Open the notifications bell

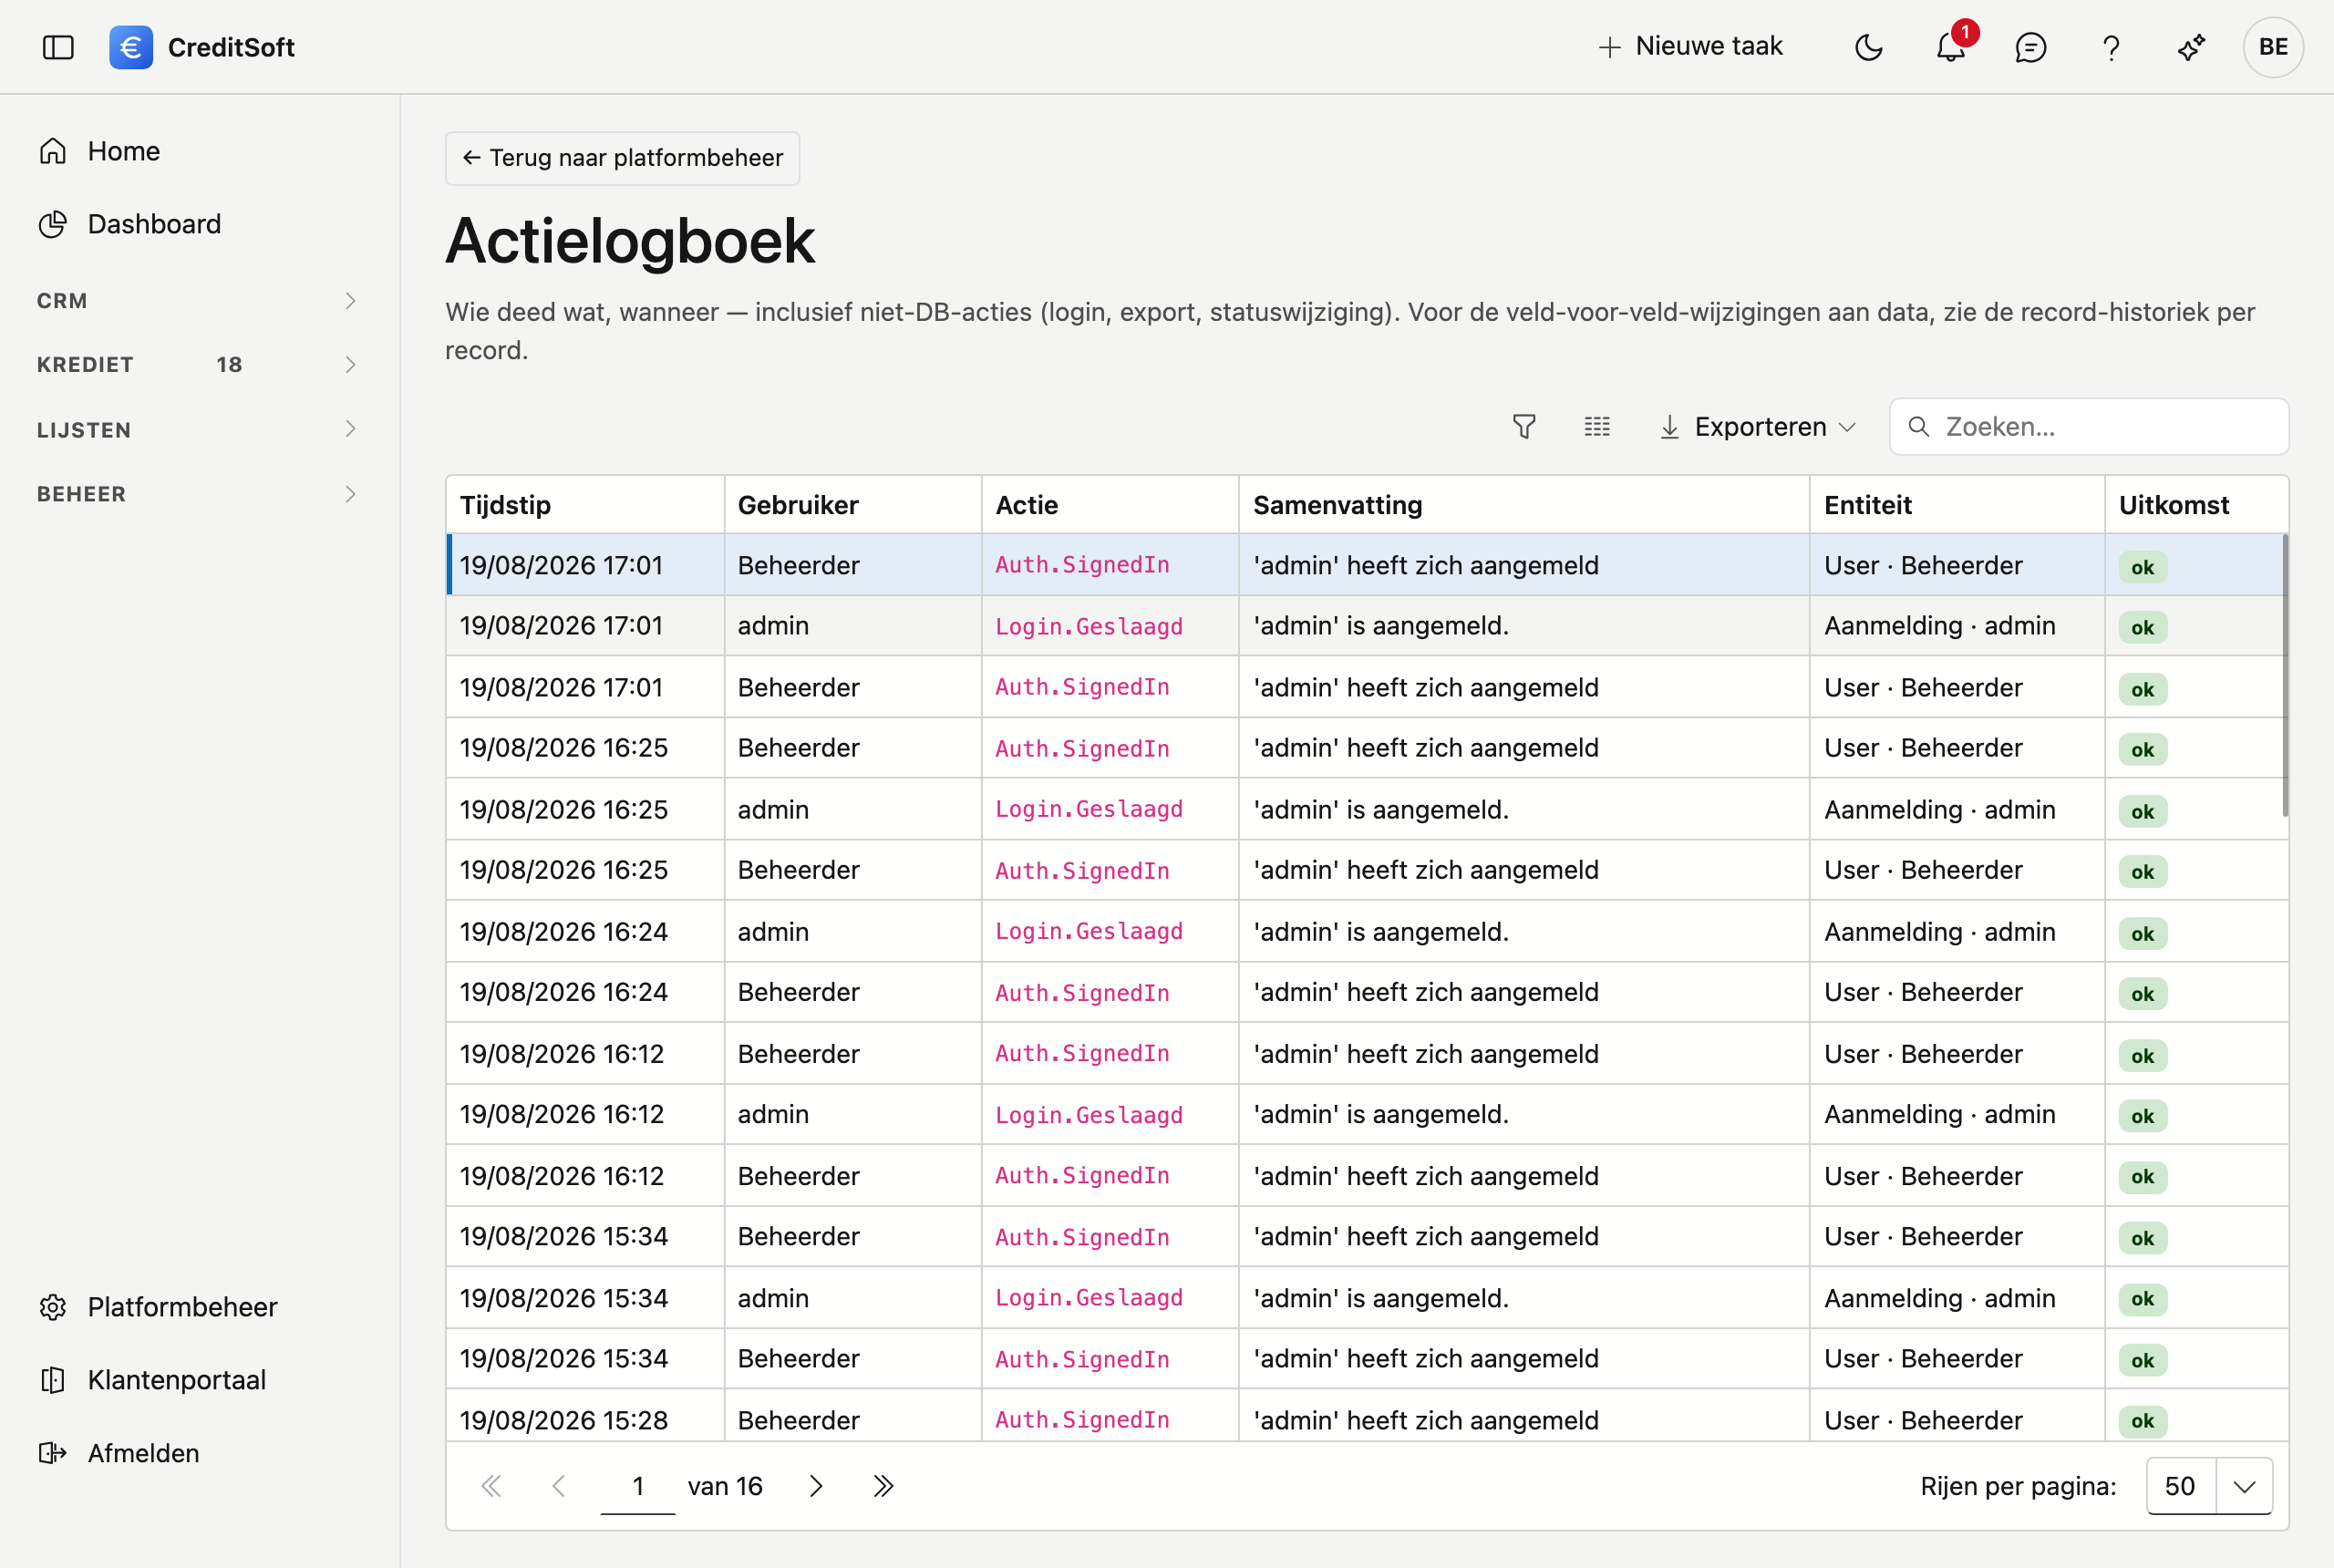[x=1950, y=47]
